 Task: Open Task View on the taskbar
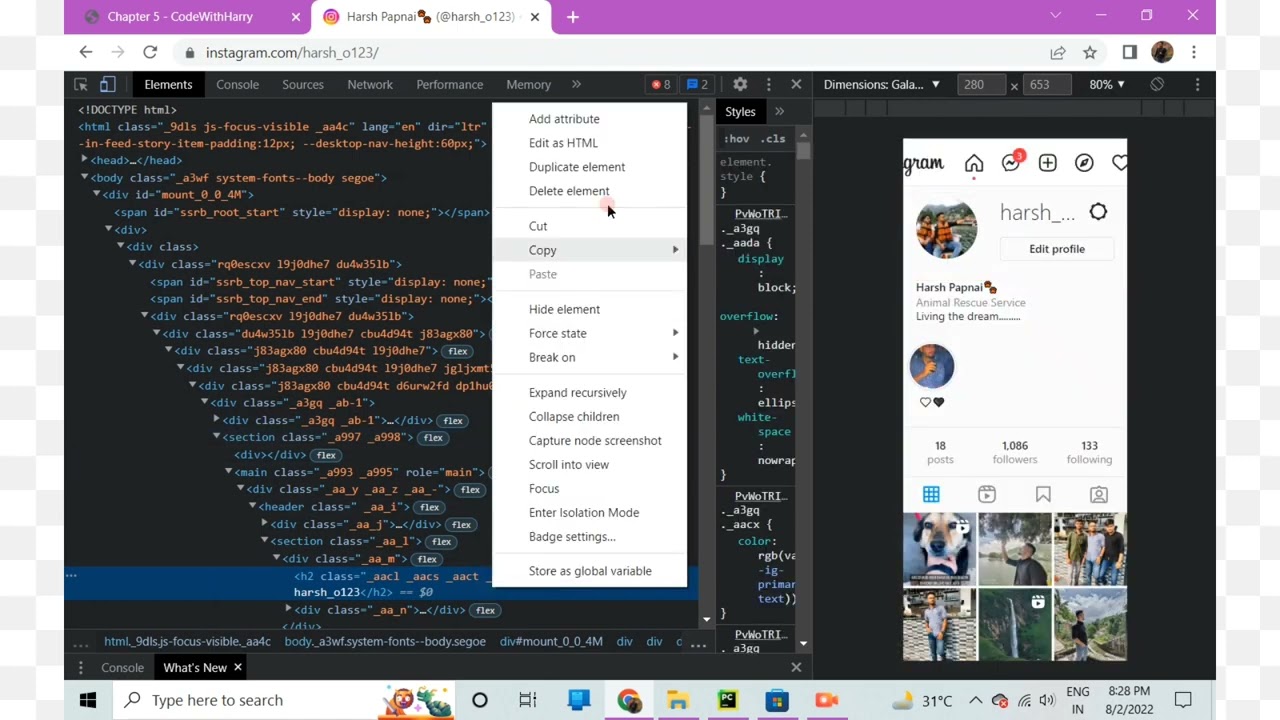[x=528, y=700]
